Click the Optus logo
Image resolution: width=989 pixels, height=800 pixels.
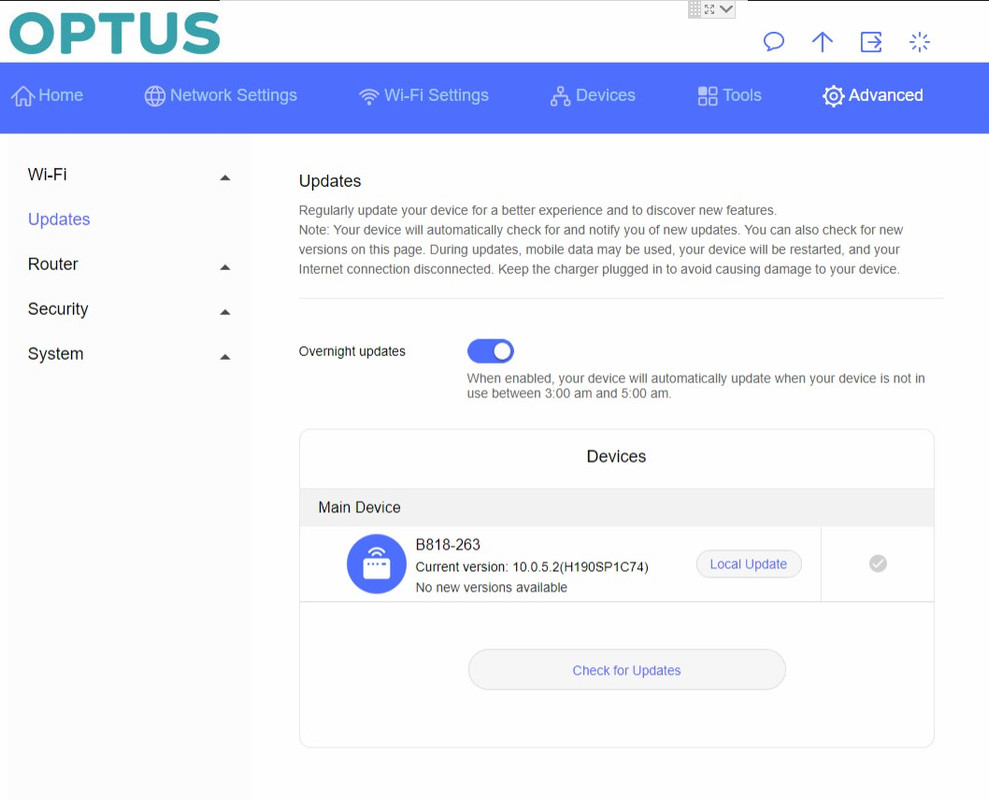tap(115, 33)
